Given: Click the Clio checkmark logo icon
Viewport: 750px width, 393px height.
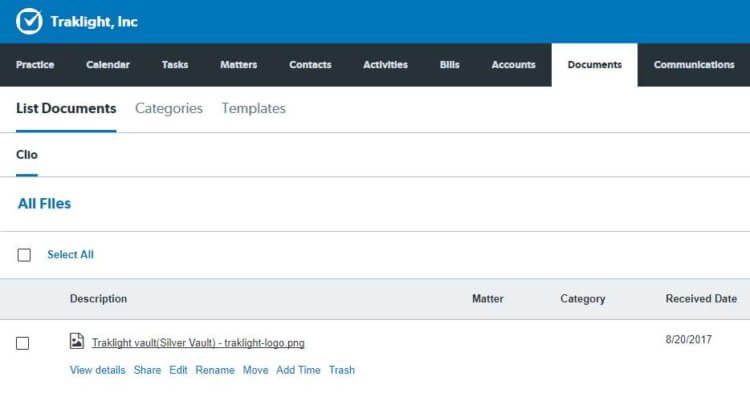Looking at the screenshot, I should (x=29, y=22).
